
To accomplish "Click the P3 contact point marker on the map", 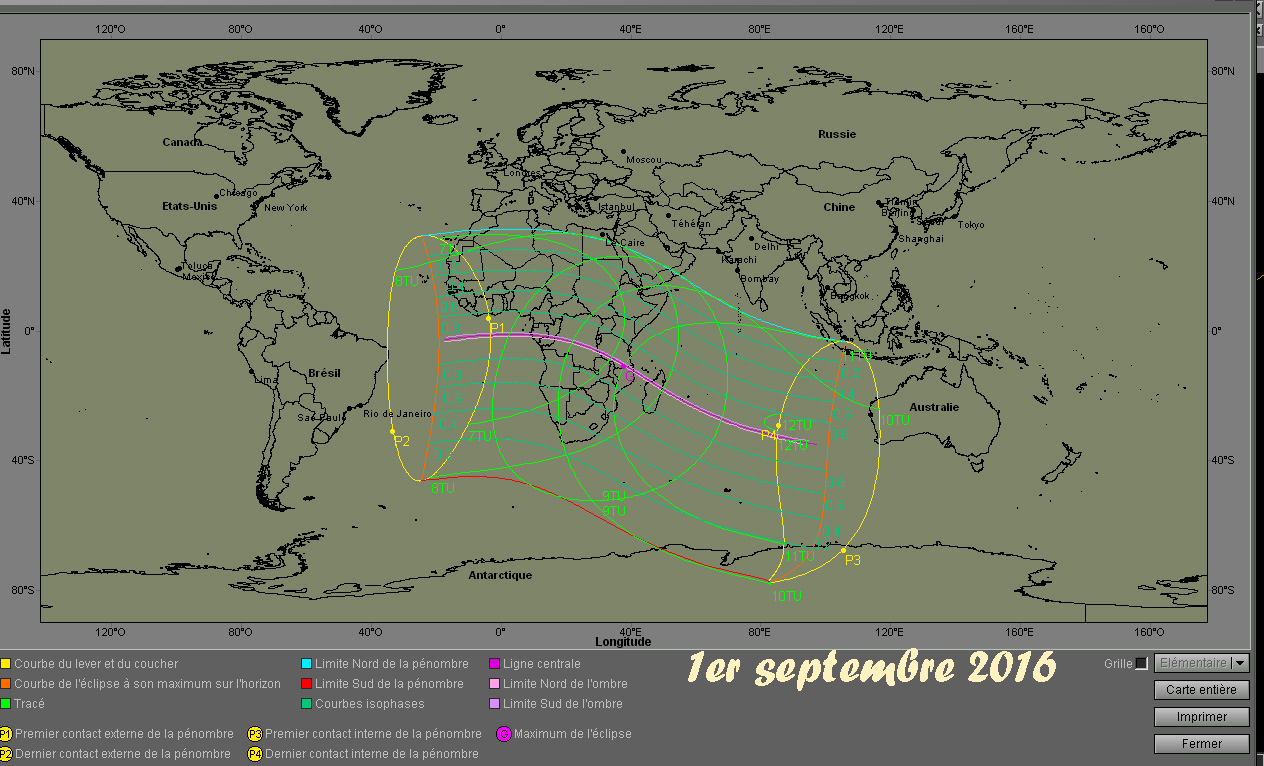I will pyautogui.click(x=843, y=550).
